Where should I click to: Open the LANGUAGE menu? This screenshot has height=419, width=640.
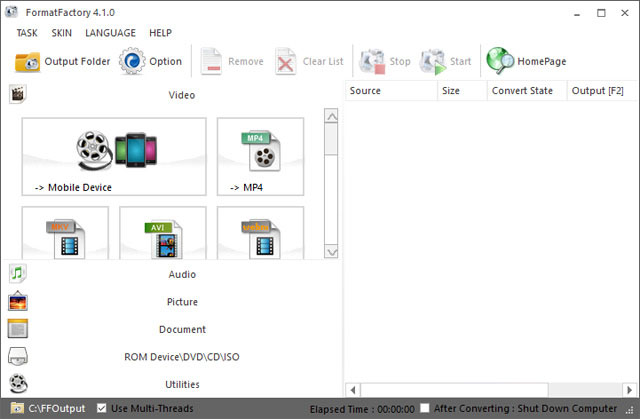tap(110, 33)
